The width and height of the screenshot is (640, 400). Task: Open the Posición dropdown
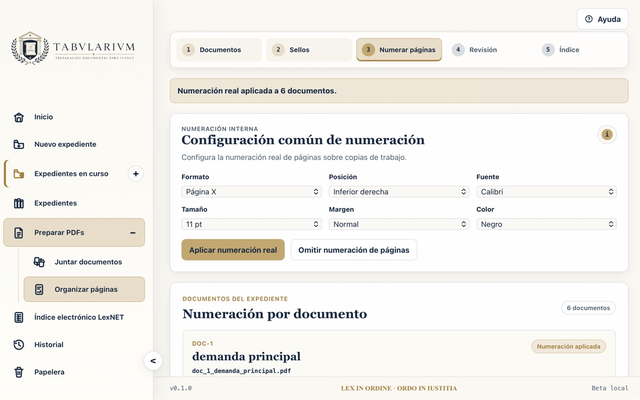pyautogui.click(x=399, y=192)
